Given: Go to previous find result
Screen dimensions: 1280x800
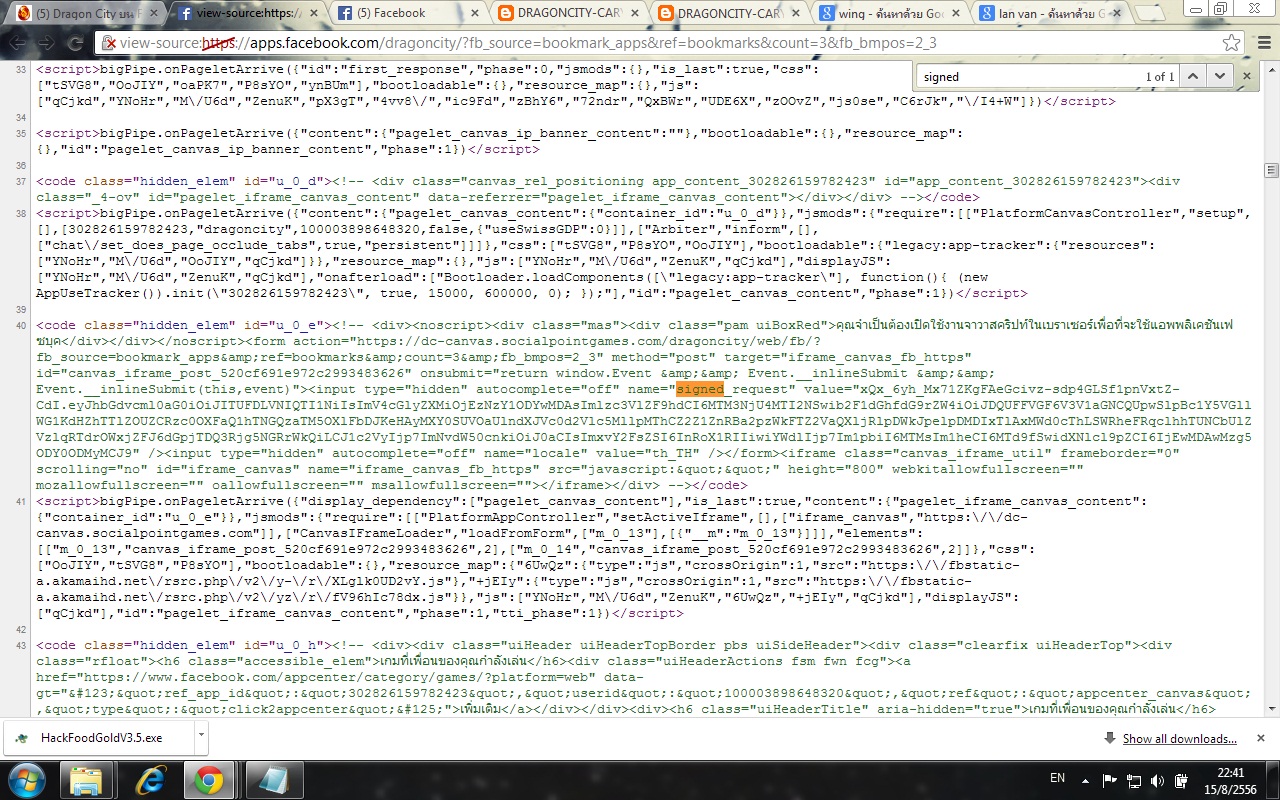Looking at the screenshot, I should point(1192,76).
